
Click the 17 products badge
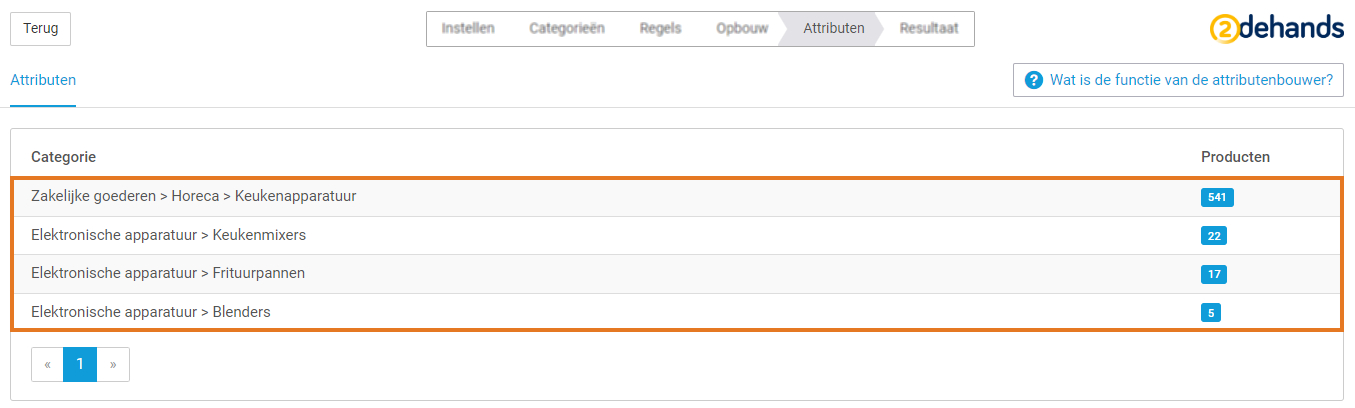tap(1214, 274)
